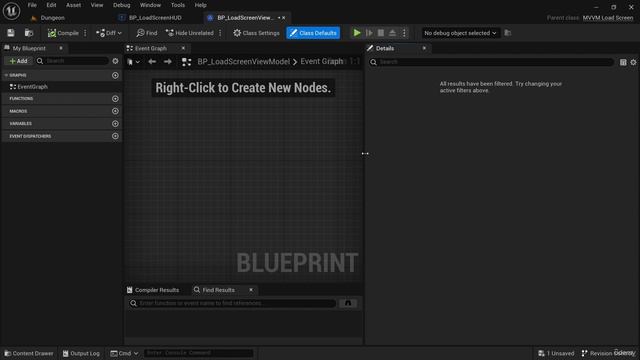Open the Cmd type dropdown
The image size is (640, 360).
[x=124, y=353]
